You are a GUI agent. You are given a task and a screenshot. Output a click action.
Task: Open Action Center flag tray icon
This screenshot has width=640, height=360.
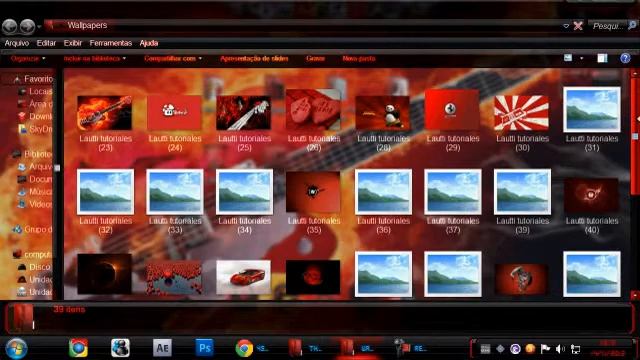(545, 349)
